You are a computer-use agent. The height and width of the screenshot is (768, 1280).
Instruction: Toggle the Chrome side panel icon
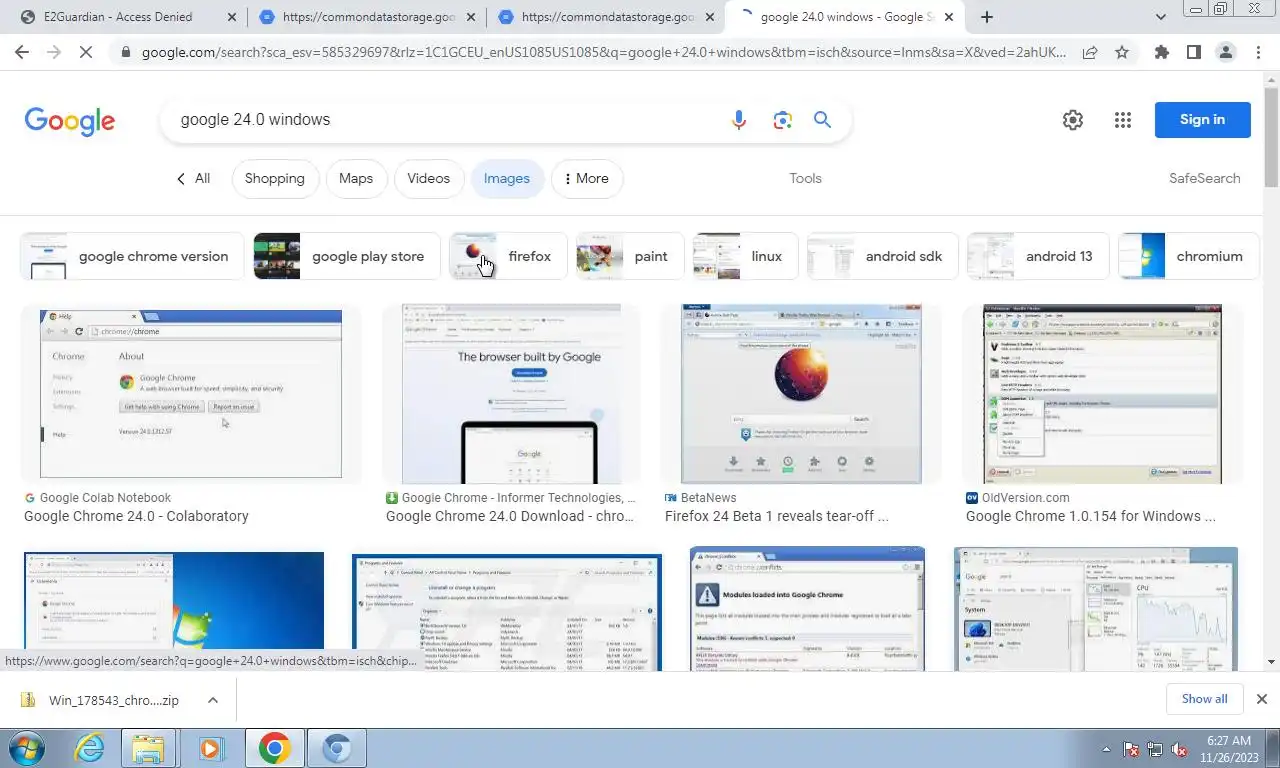pos(1193,52)
